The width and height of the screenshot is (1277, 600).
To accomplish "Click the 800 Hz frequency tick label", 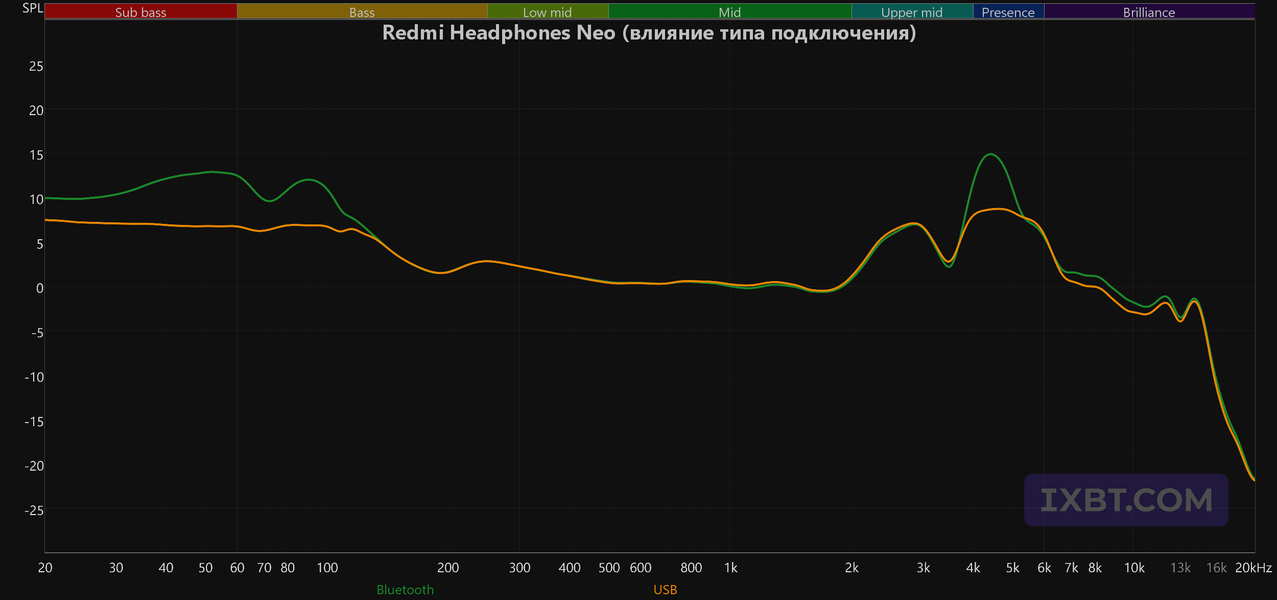I will pyautogui.click(x=691, y=568).
